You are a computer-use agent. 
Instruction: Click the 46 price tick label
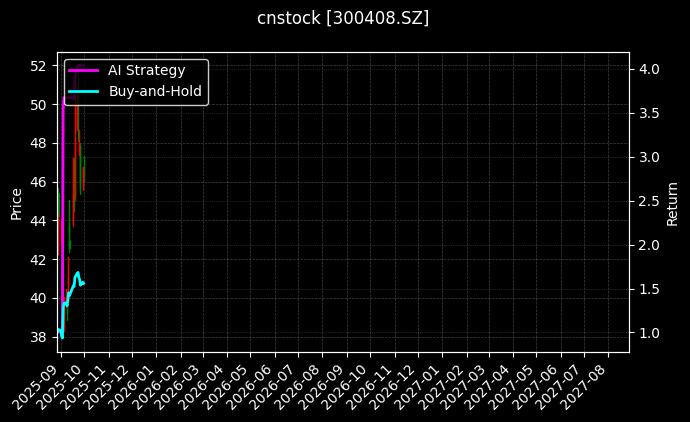tap(39, 182)
